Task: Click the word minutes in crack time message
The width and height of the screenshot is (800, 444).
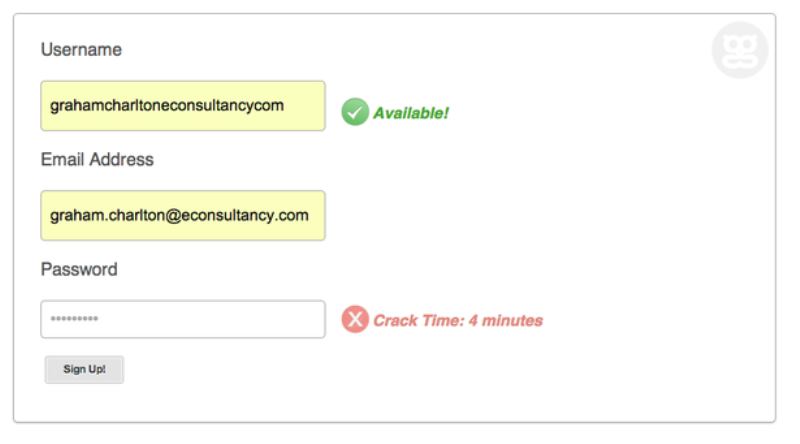Action: tap(512, 320)
